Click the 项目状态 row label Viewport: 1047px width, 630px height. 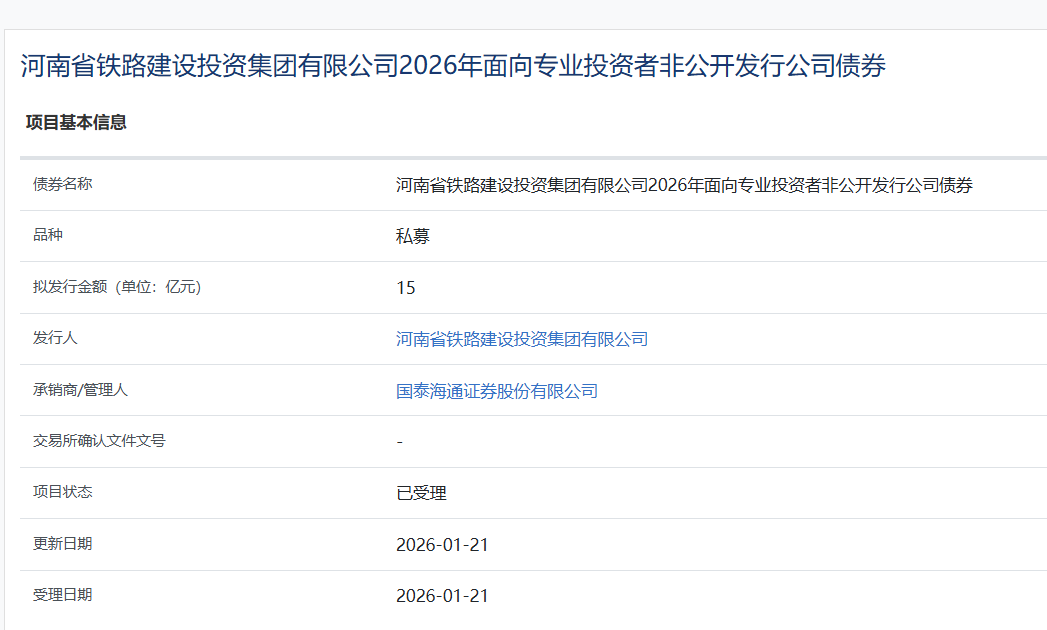click(62, 492)
